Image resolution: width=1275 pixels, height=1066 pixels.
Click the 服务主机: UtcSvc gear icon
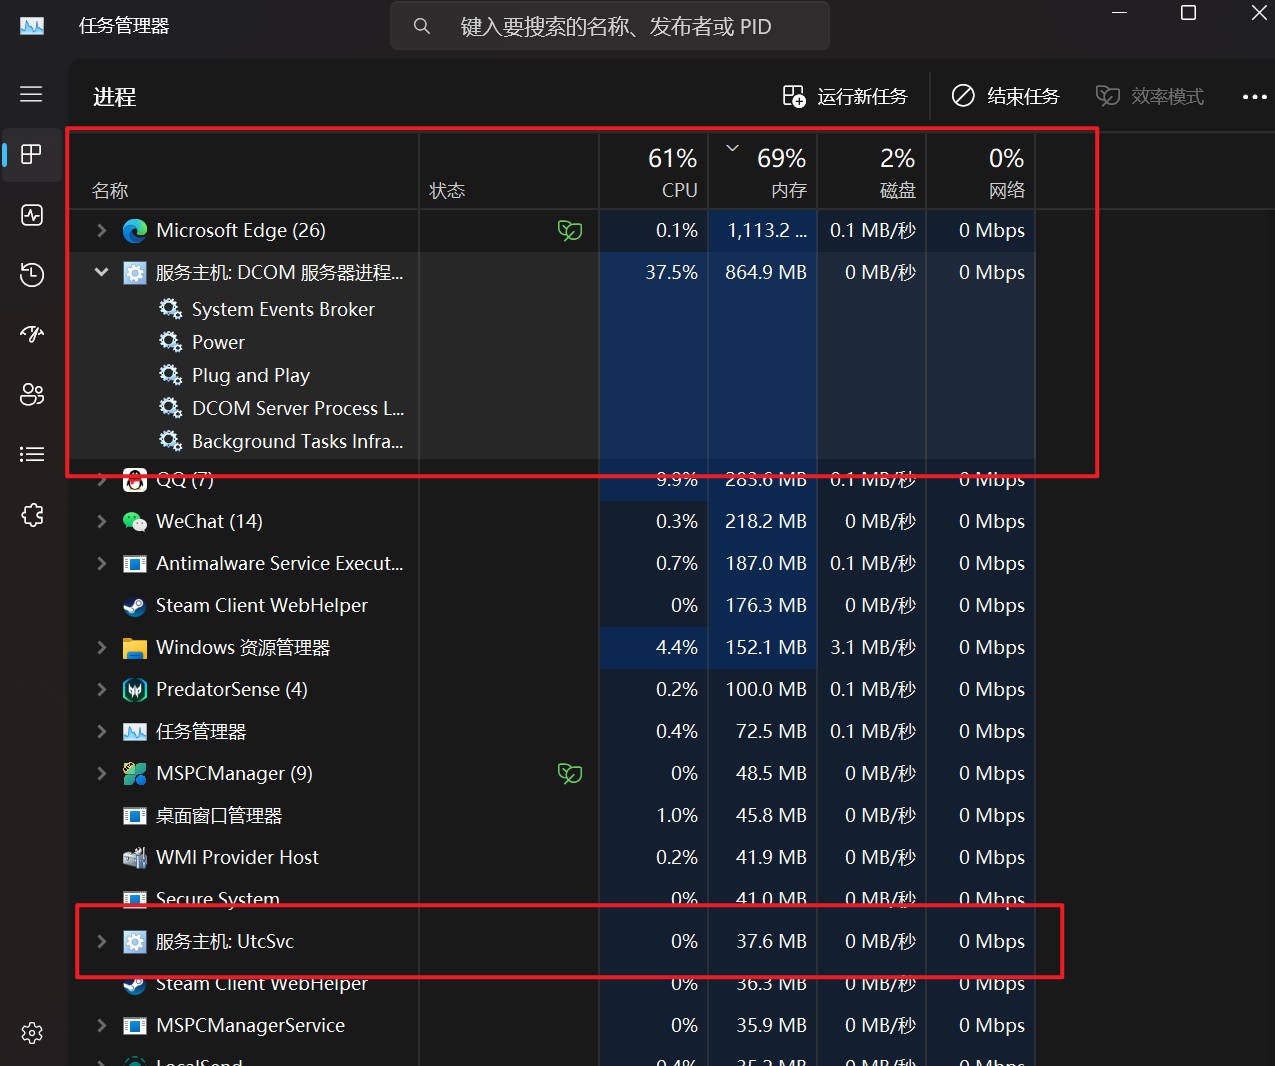click(x=135, y=942)
